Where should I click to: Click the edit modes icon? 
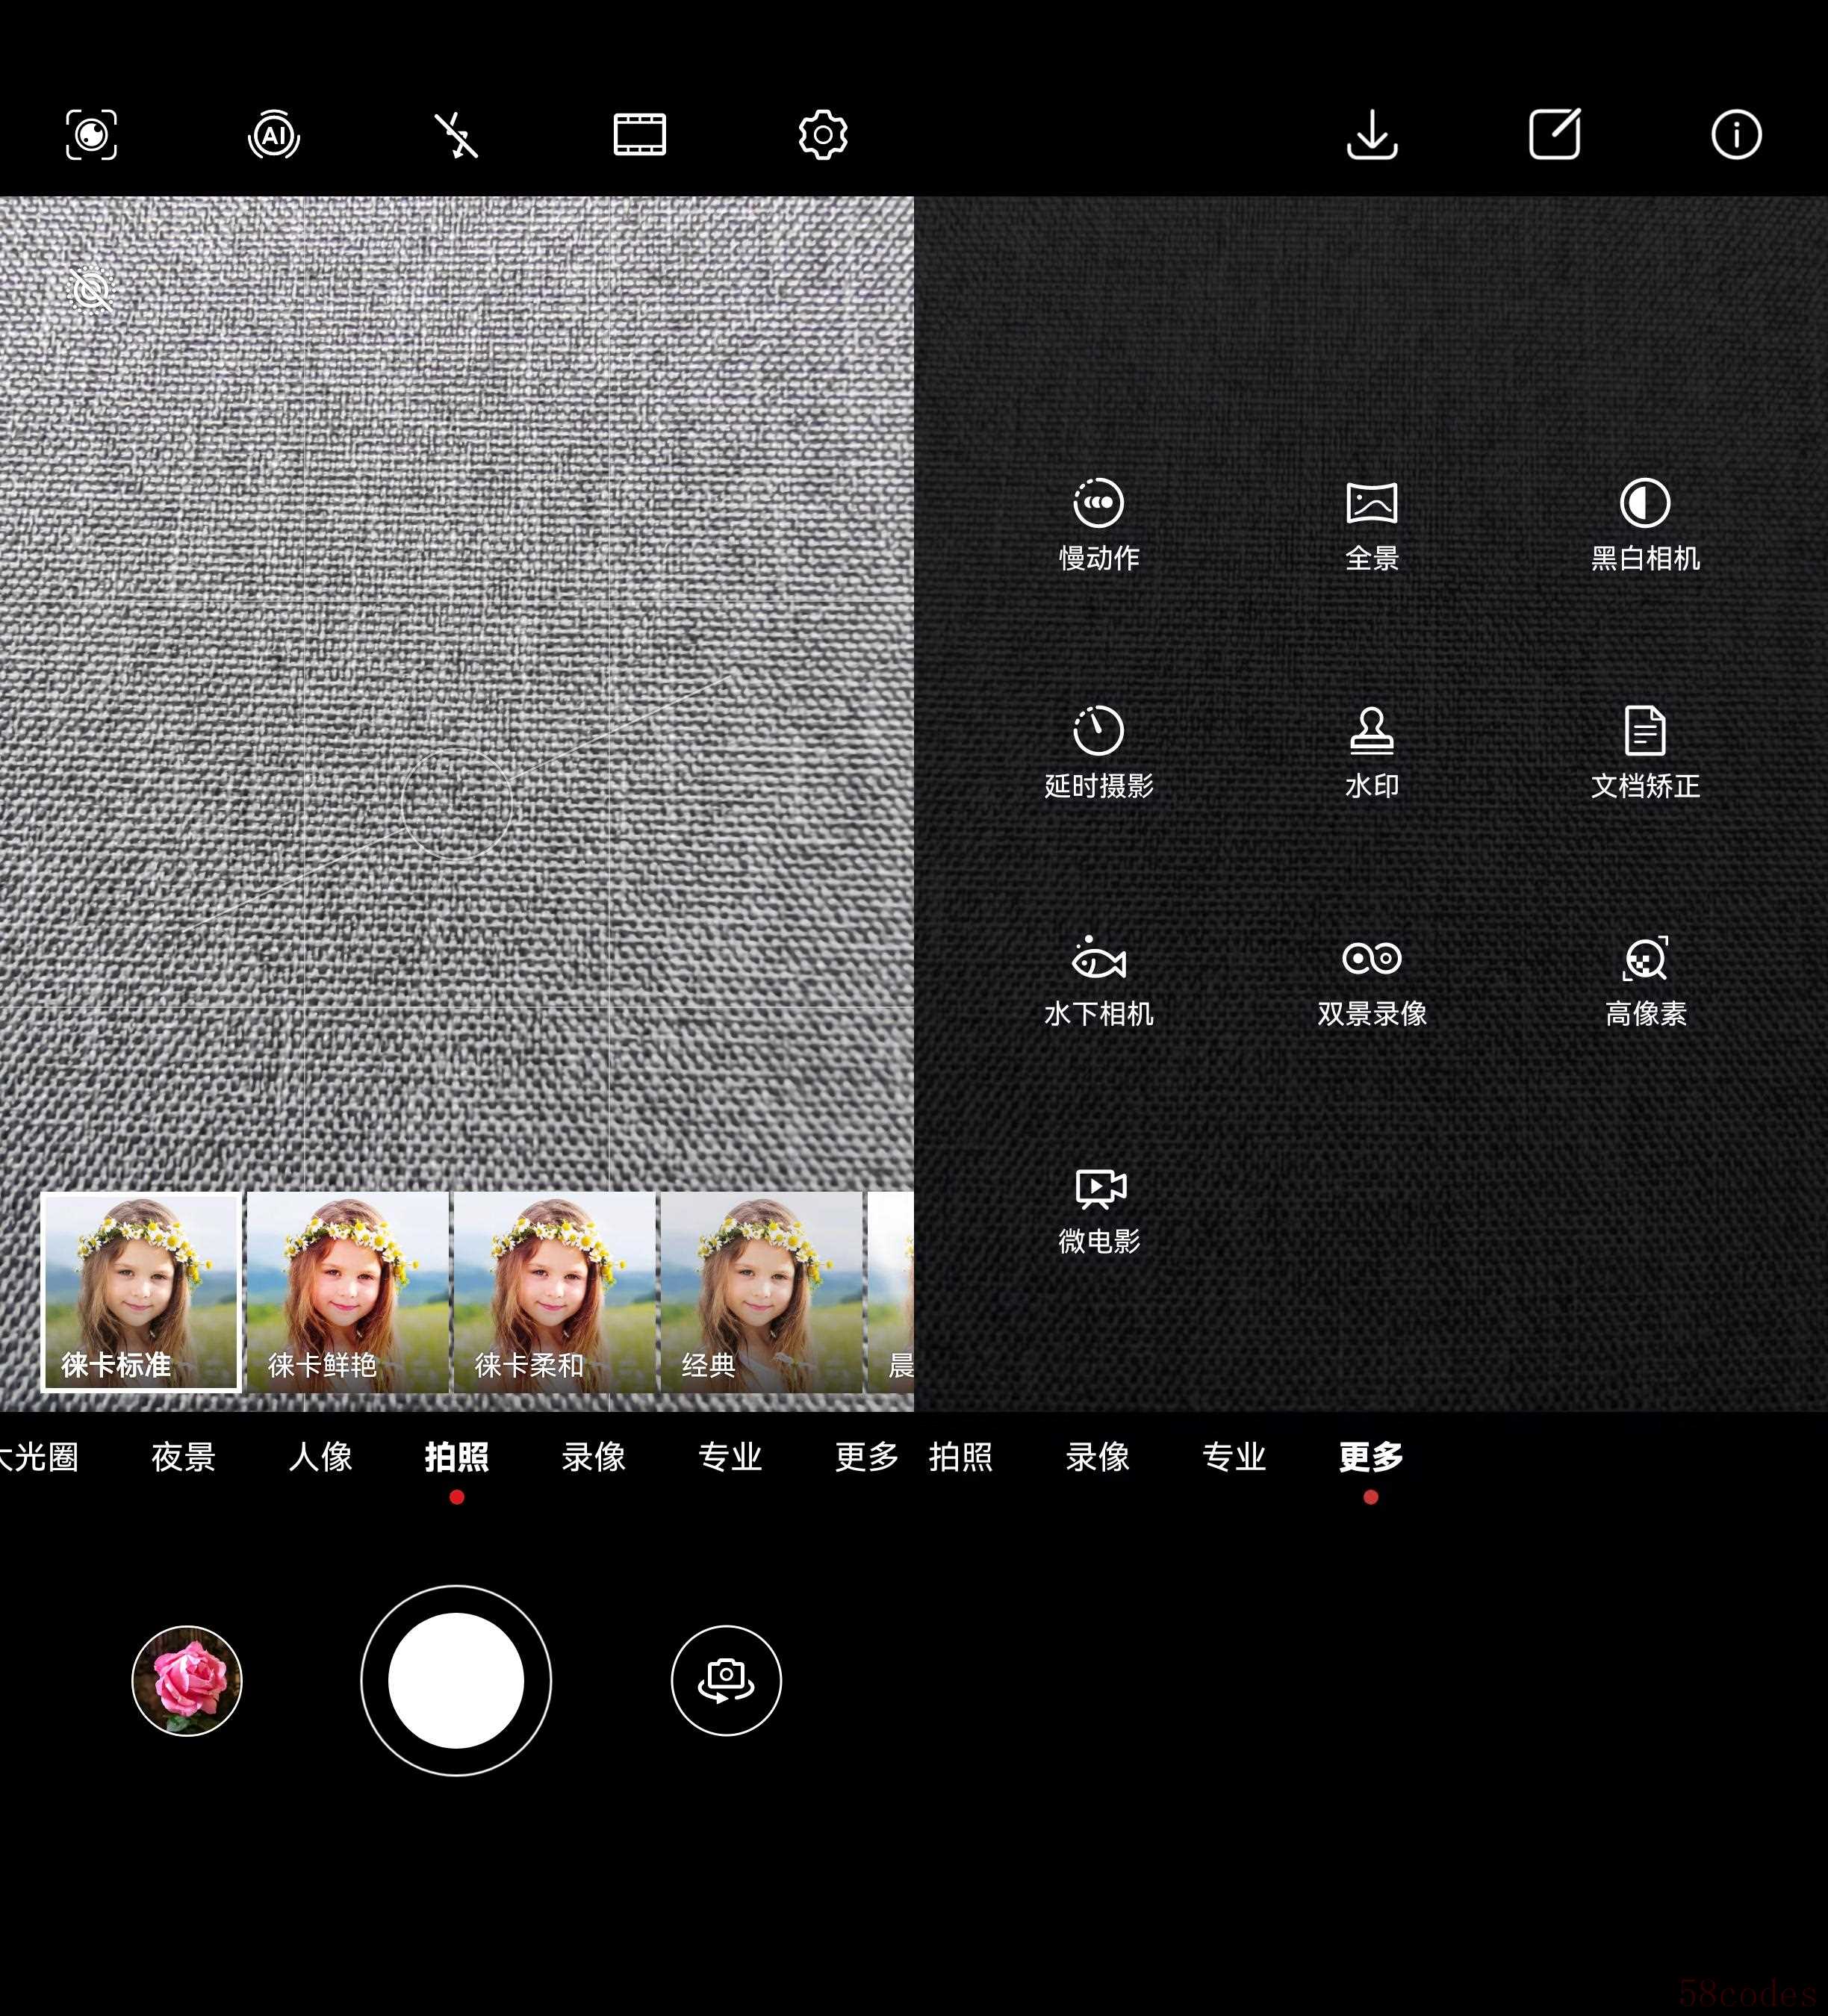click(x=1554, y=134)
